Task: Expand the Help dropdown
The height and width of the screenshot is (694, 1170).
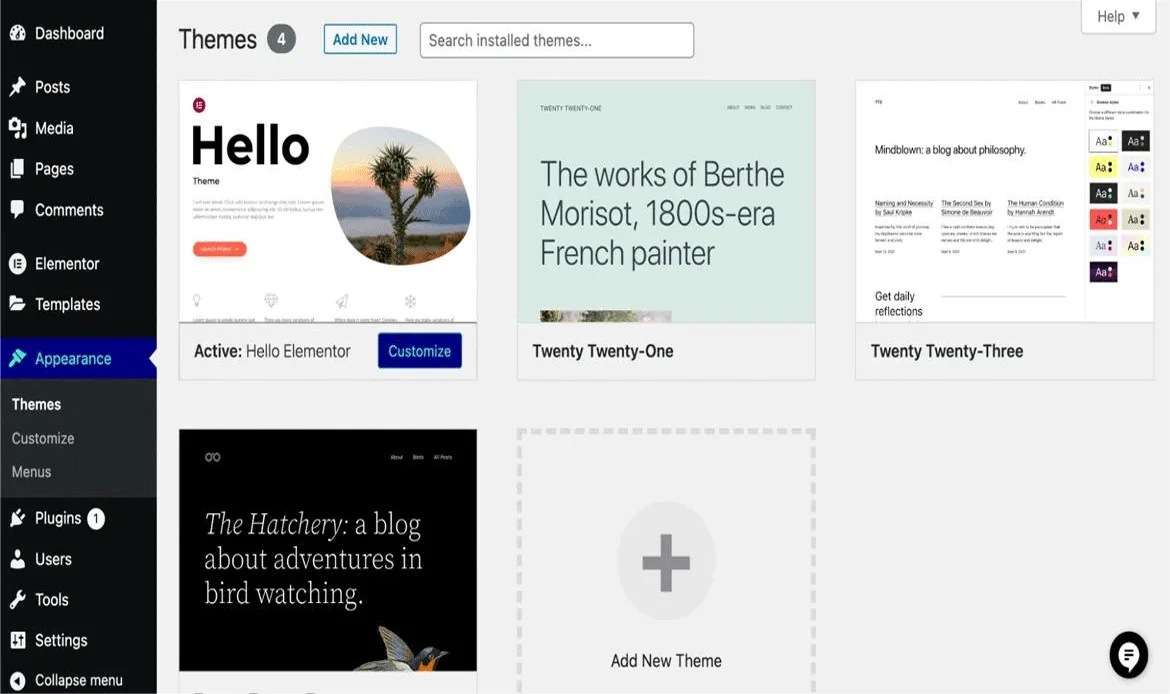Action: tap(1118, 16)
